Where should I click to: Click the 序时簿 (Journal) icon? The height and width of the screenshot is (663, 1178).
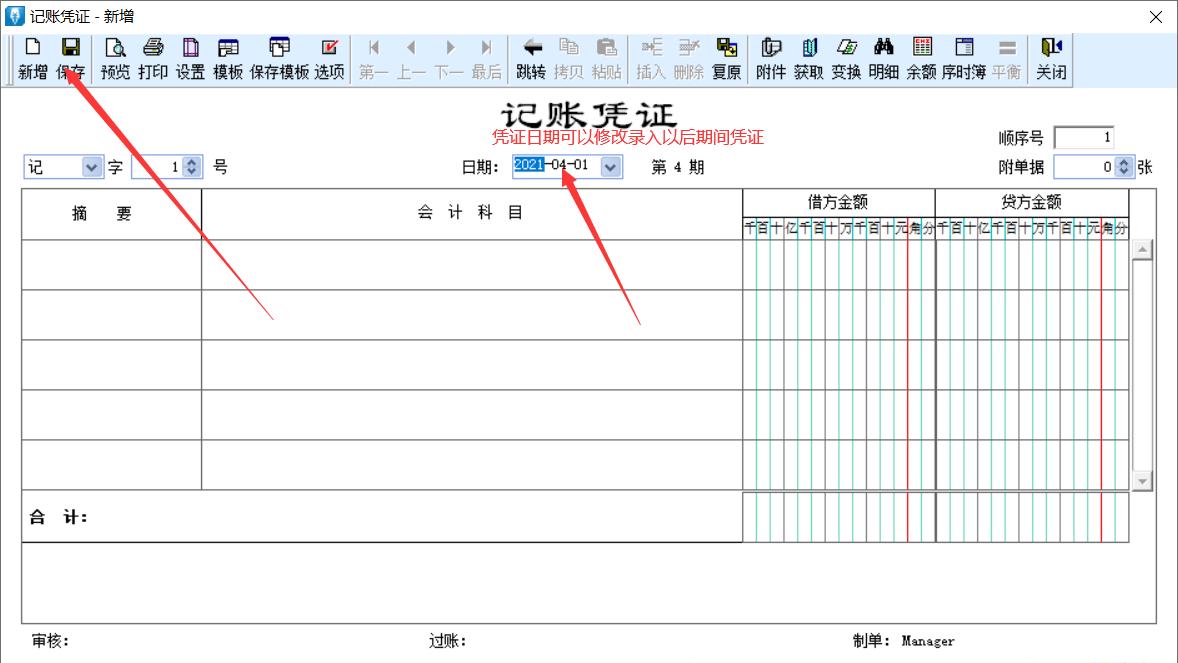pos(964,58)
